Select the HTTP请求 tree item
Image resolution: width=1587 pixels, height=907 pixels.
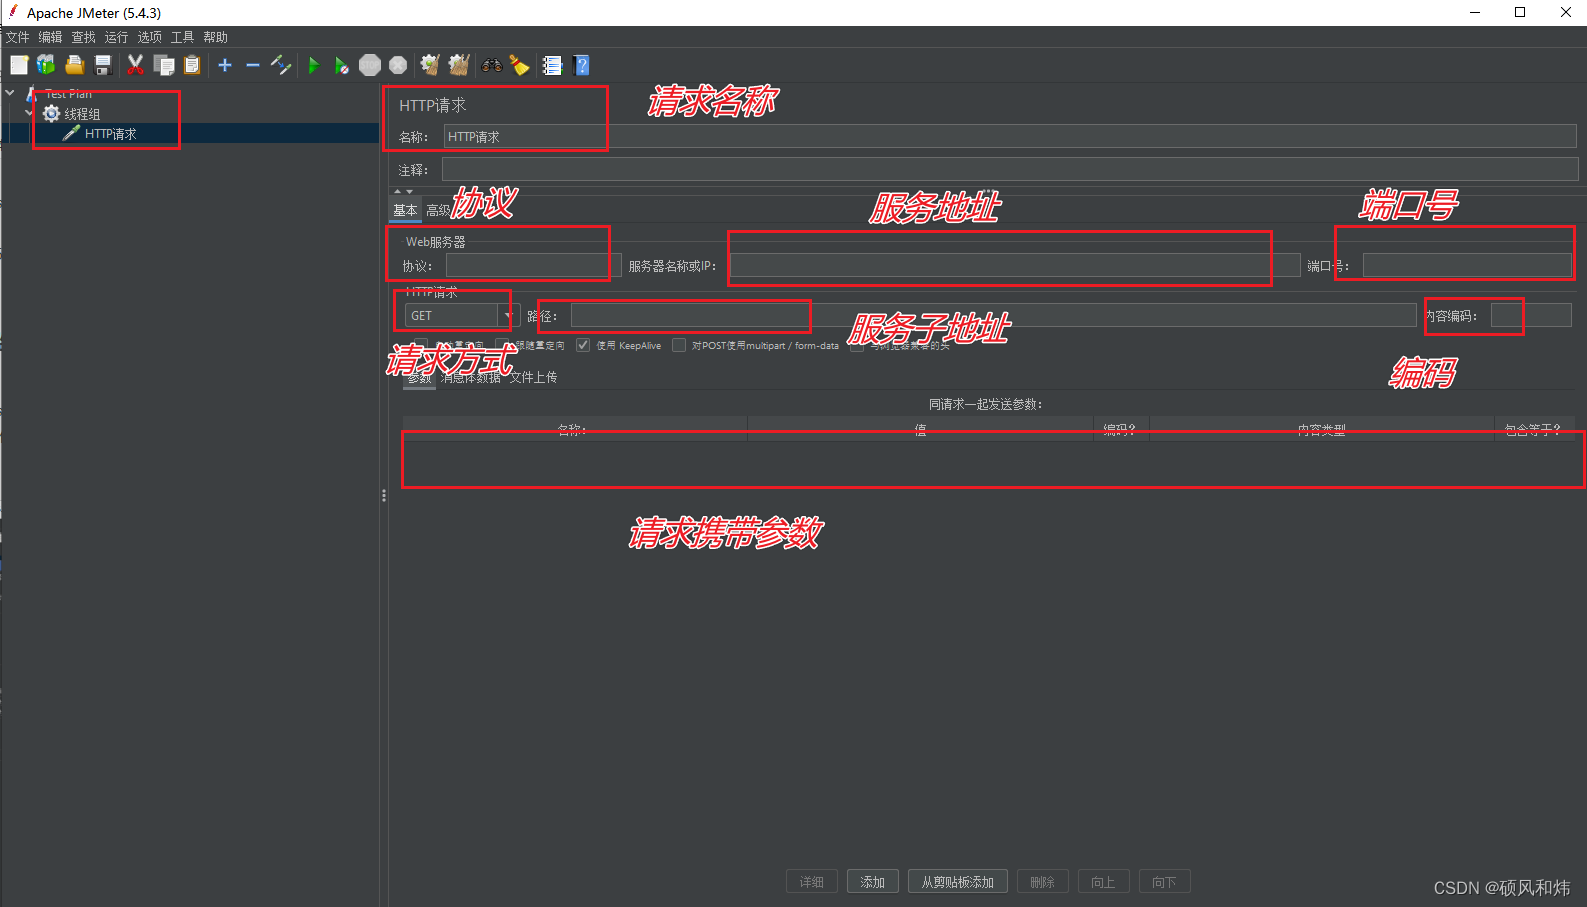click(x=110, y=134)
